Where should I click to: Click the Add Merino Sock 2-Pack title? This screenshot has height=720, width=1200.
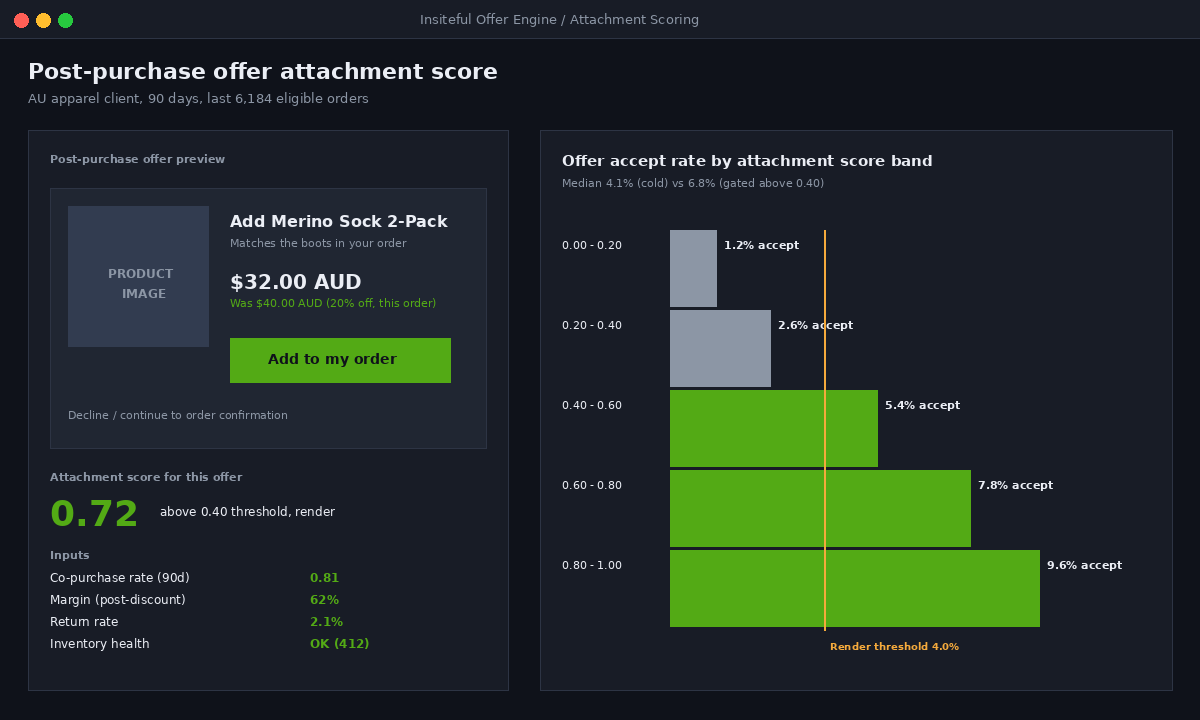pyautogui.click(x=338, y=222)
